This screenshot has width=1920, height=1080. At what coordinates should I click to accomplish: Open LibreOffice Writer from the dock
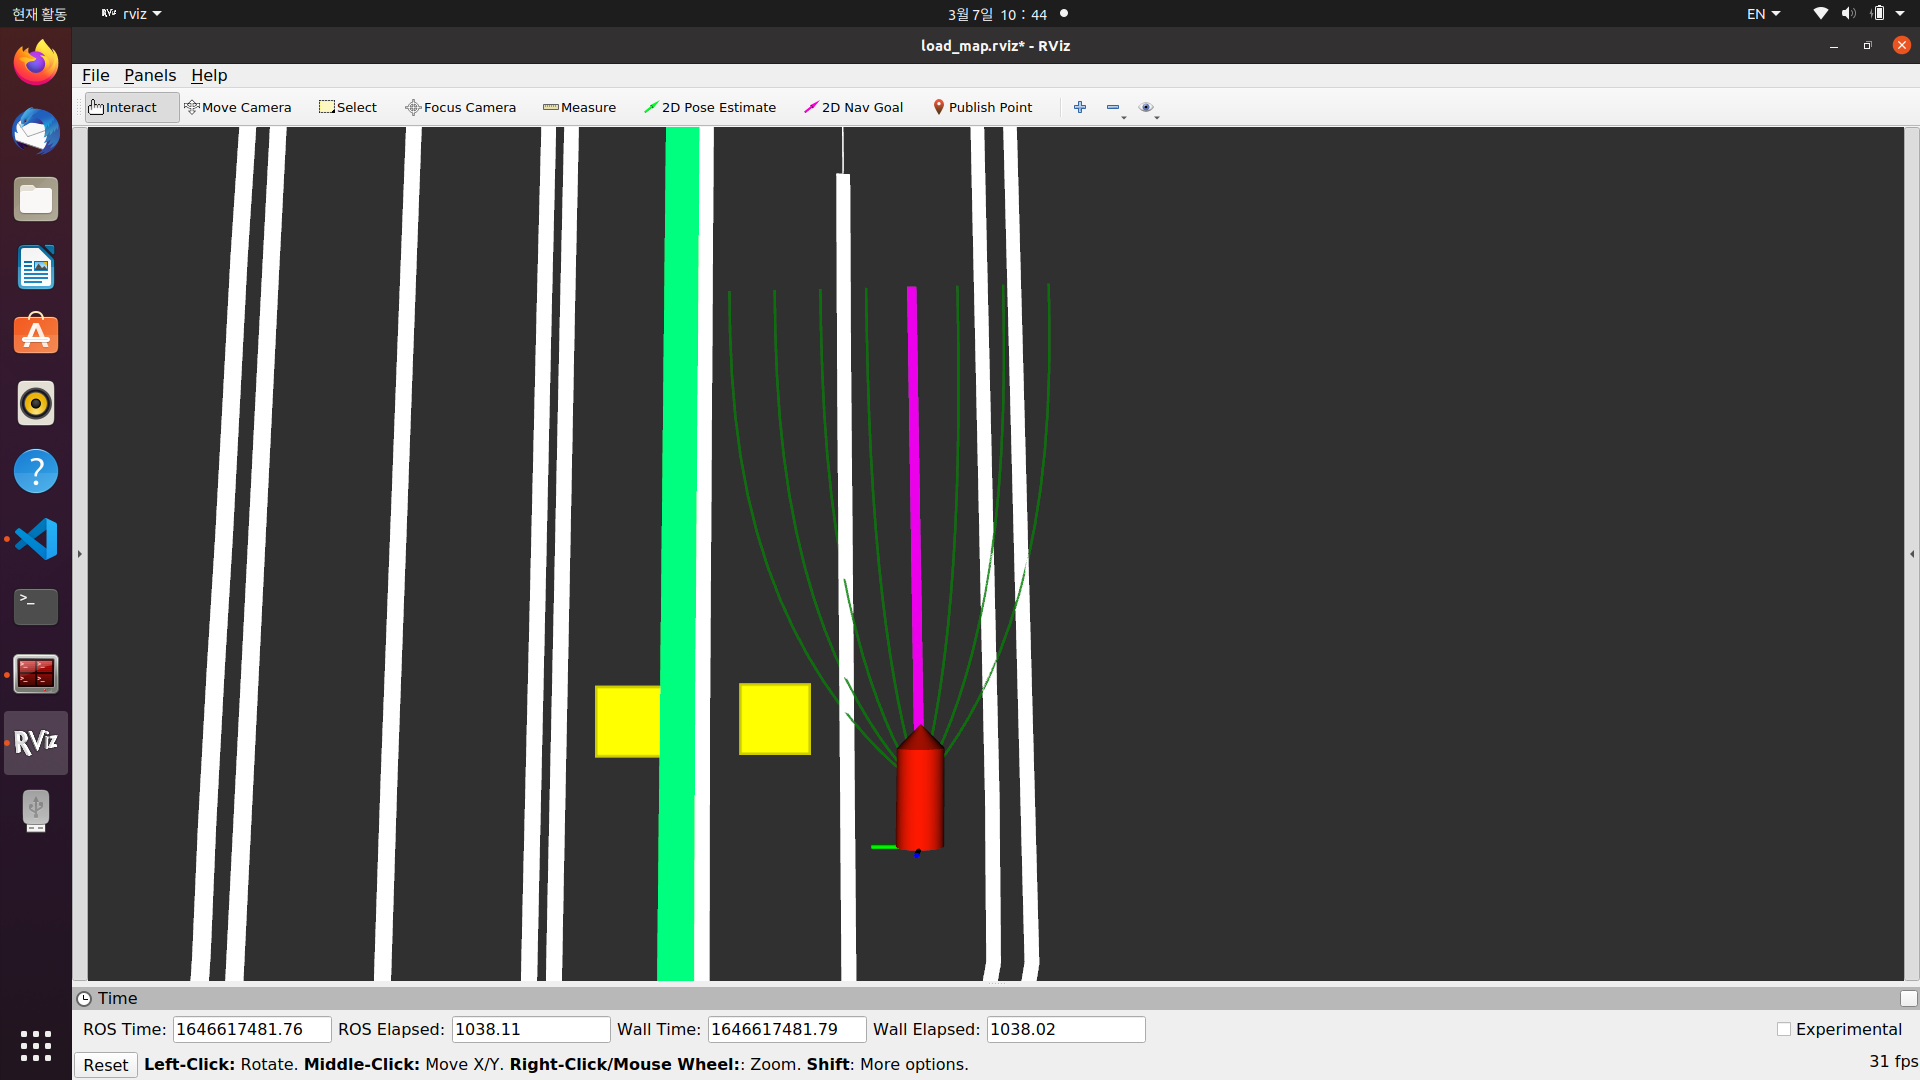36,267
